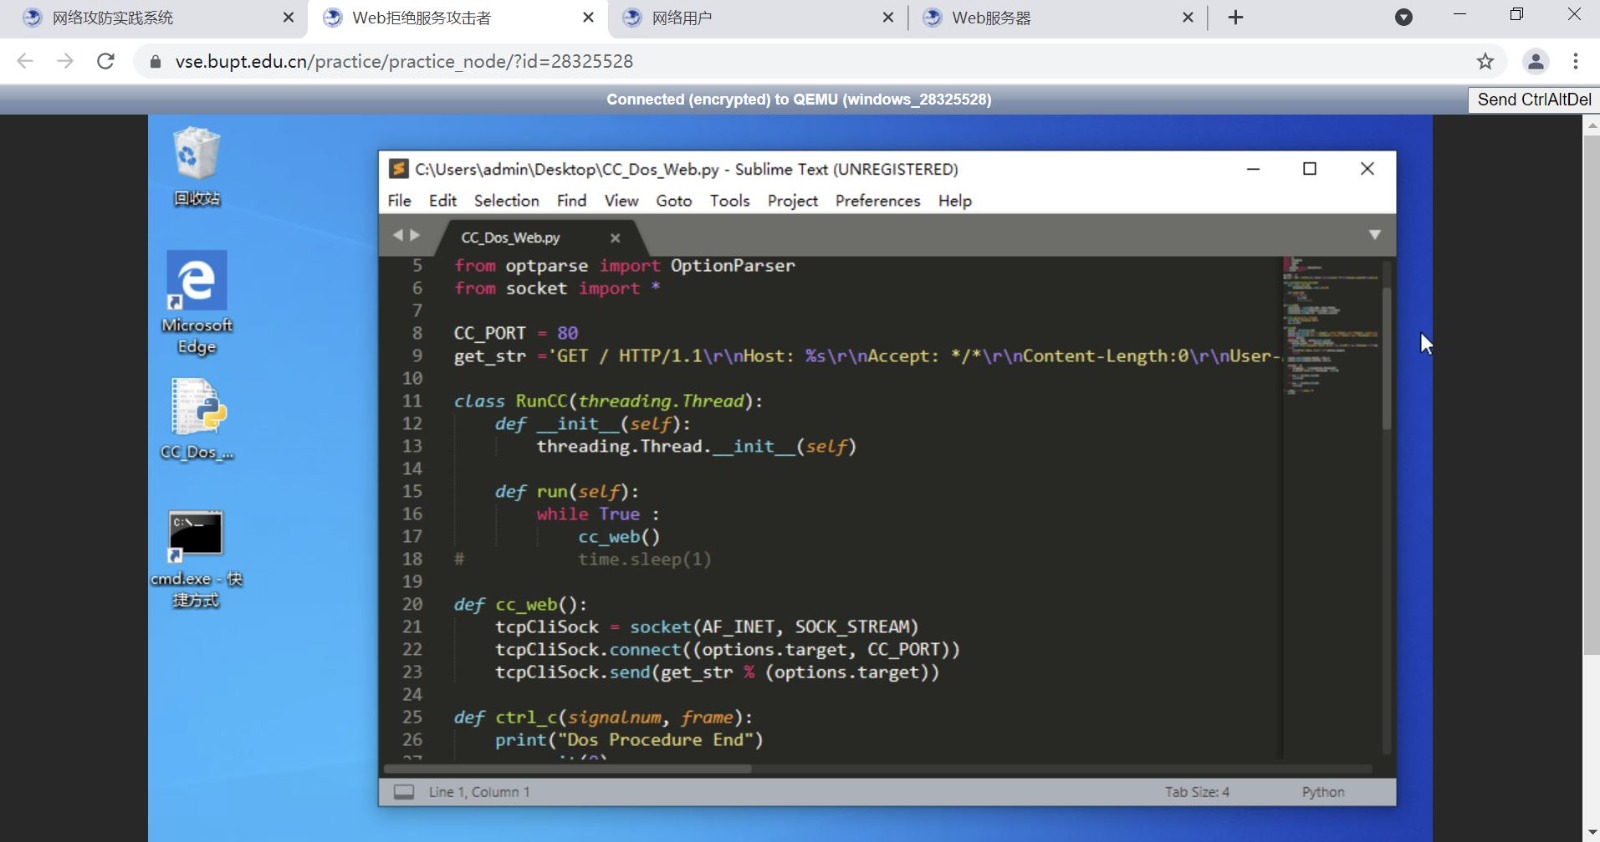The height and width of the screenshot is (842, 1600).
Task: Click 'def cc_web():' on line 20
Action: tap(520, 605)
